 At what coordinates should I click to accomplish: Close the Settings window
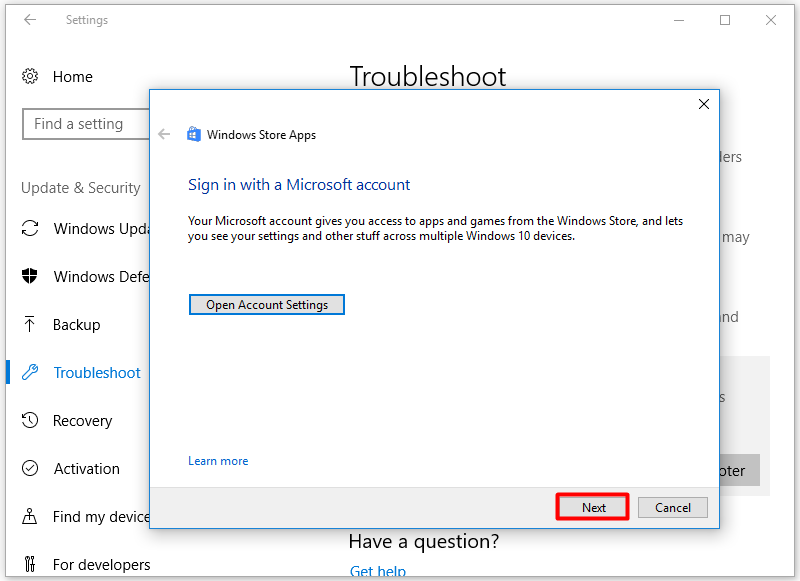tap(770, 20)
